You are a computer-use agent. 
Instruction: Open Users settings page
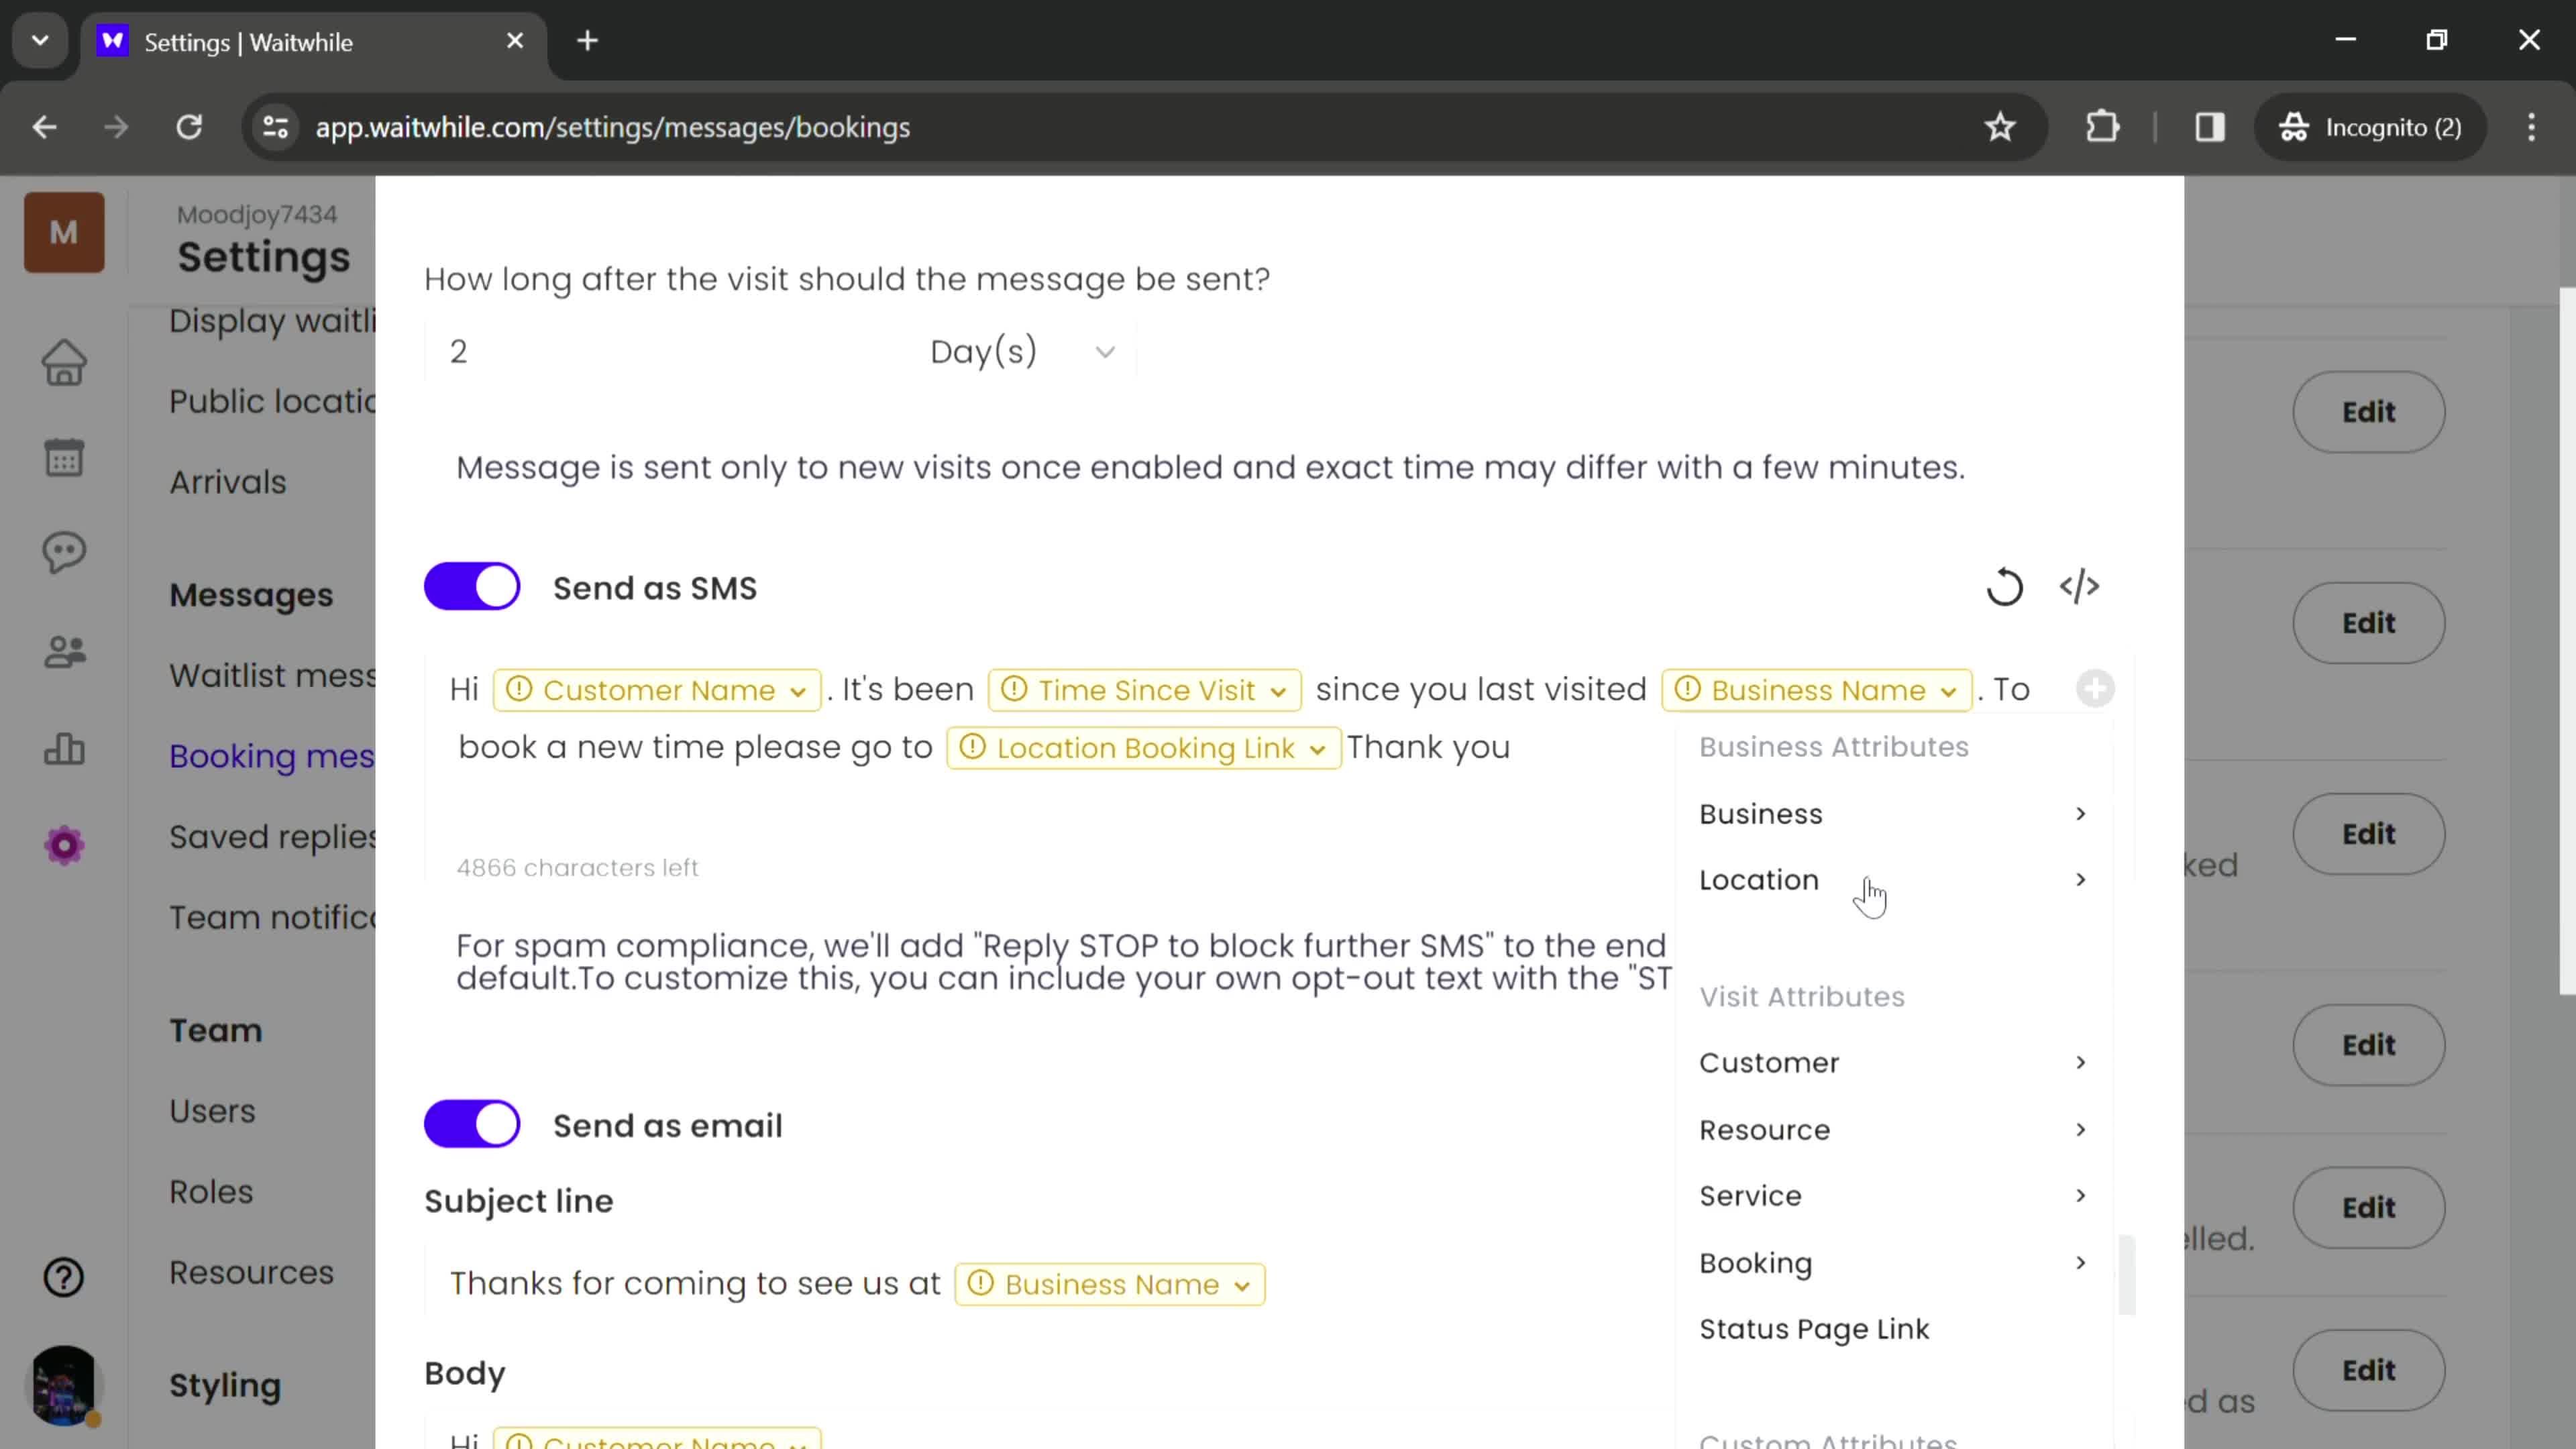point(212,1111)
